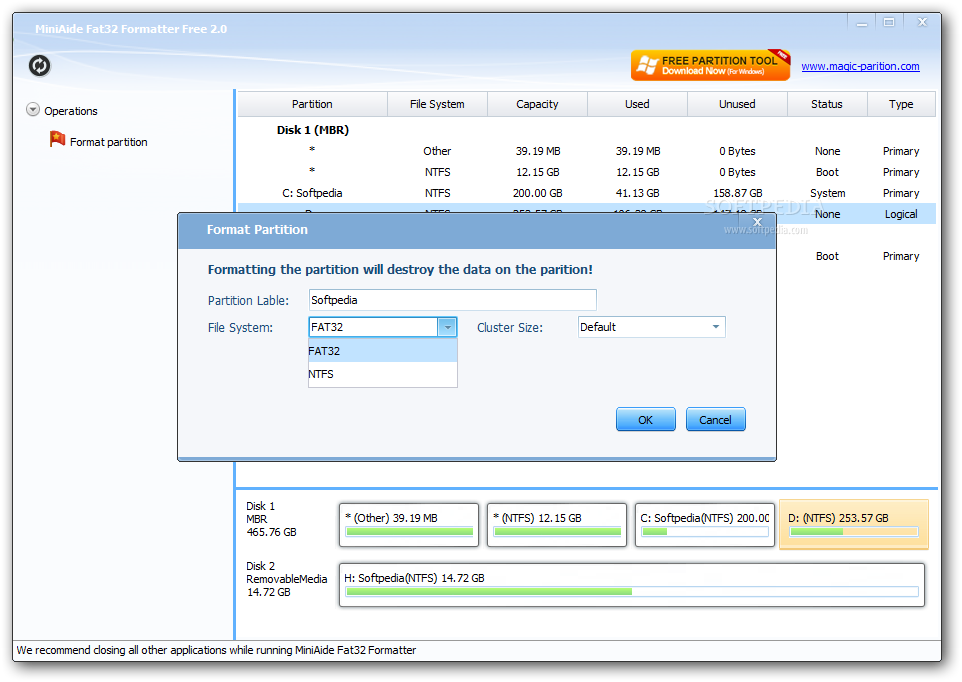Choose NTFS from the file system list
Image resolution: width=962 pixels, height=682 pixels.
tap(383, 374)
